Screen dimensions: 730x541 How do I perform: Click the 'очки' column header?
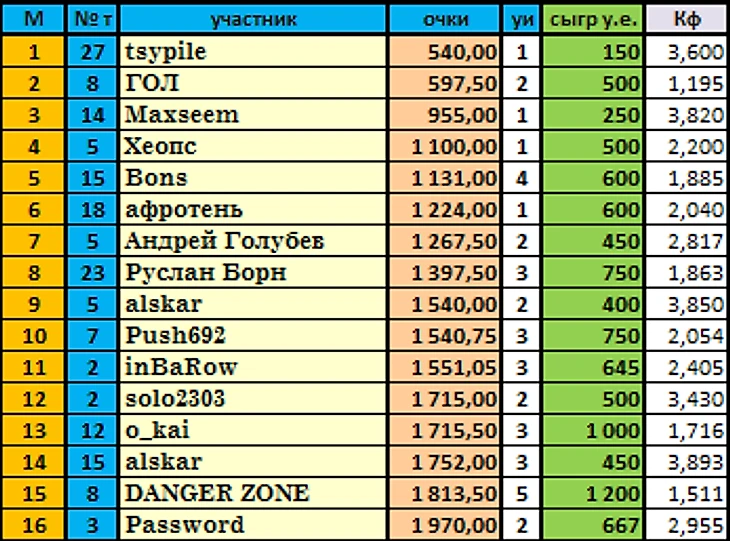(x=446, y=19)
